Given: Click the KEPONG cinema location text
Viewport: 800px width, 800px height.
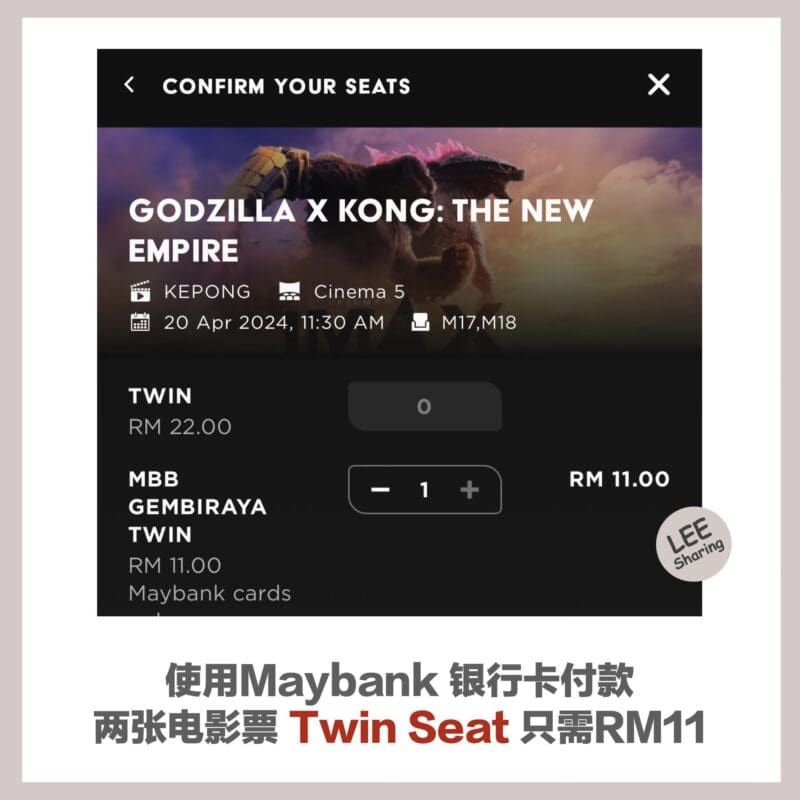Looking at the screenshot, I should click(x=207, y=291).
